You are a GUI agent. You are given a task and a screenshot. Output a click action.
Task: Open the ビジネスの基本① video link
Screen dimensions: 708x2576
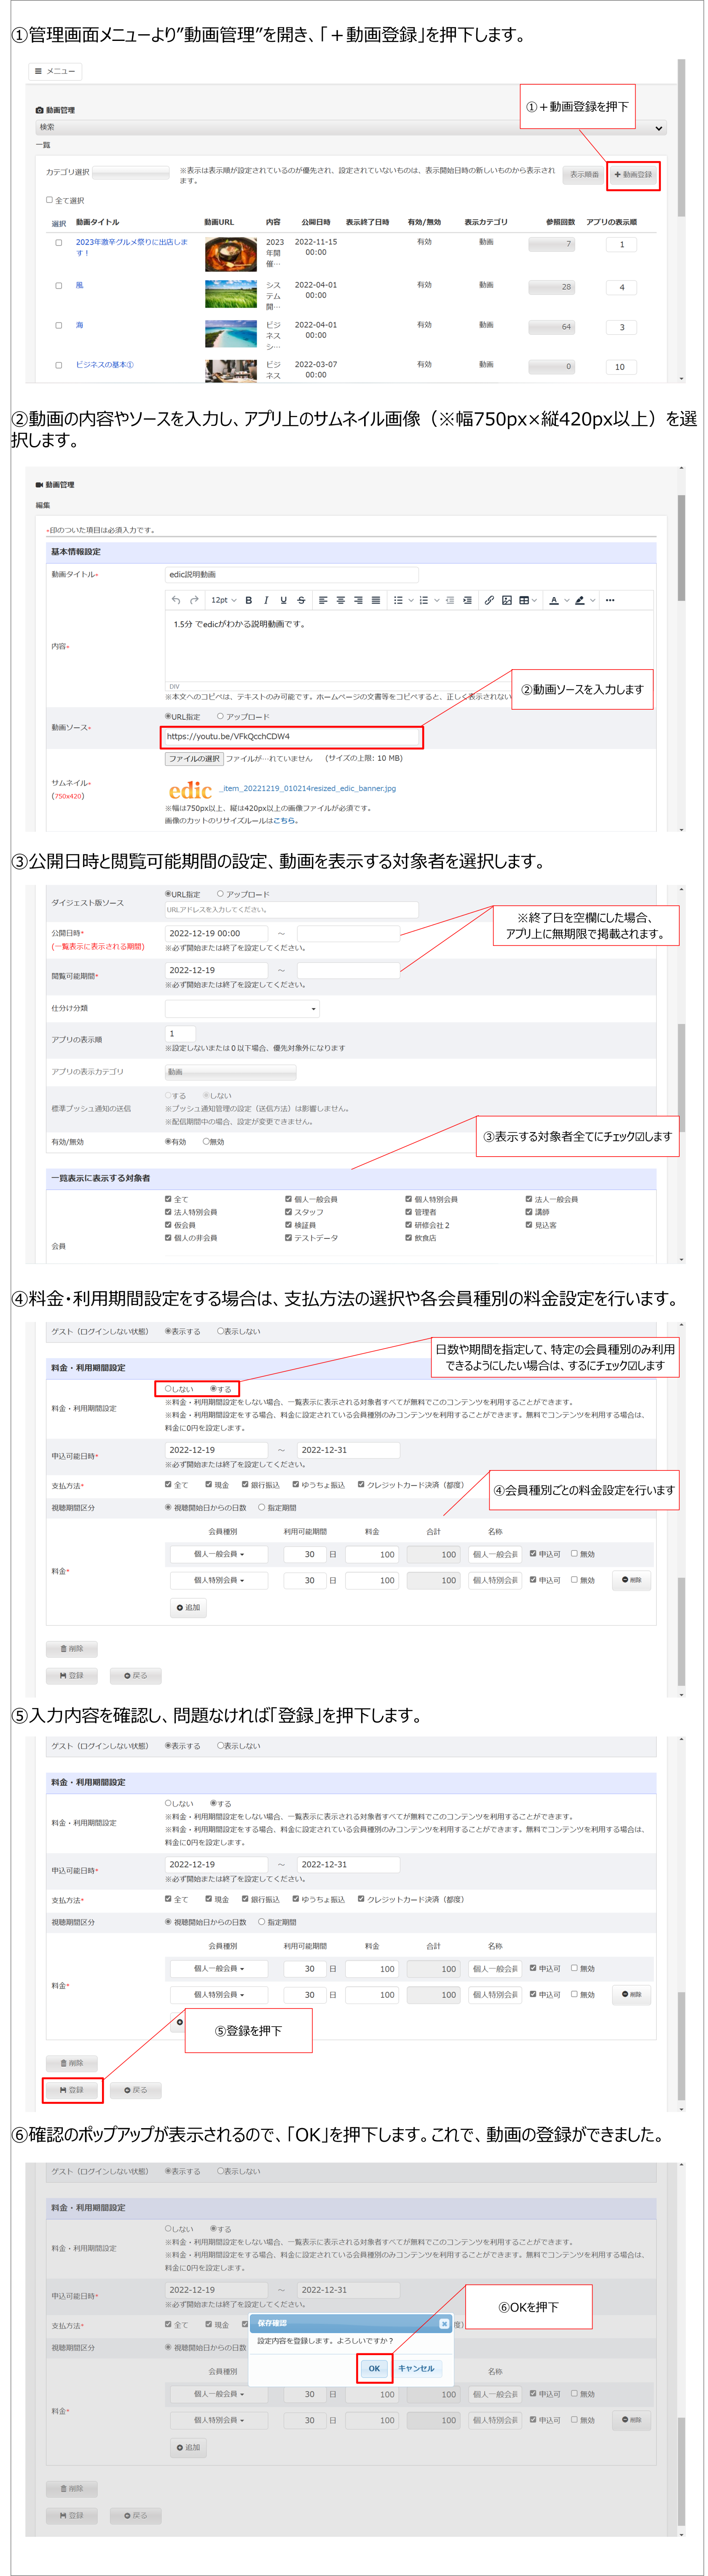105,365
